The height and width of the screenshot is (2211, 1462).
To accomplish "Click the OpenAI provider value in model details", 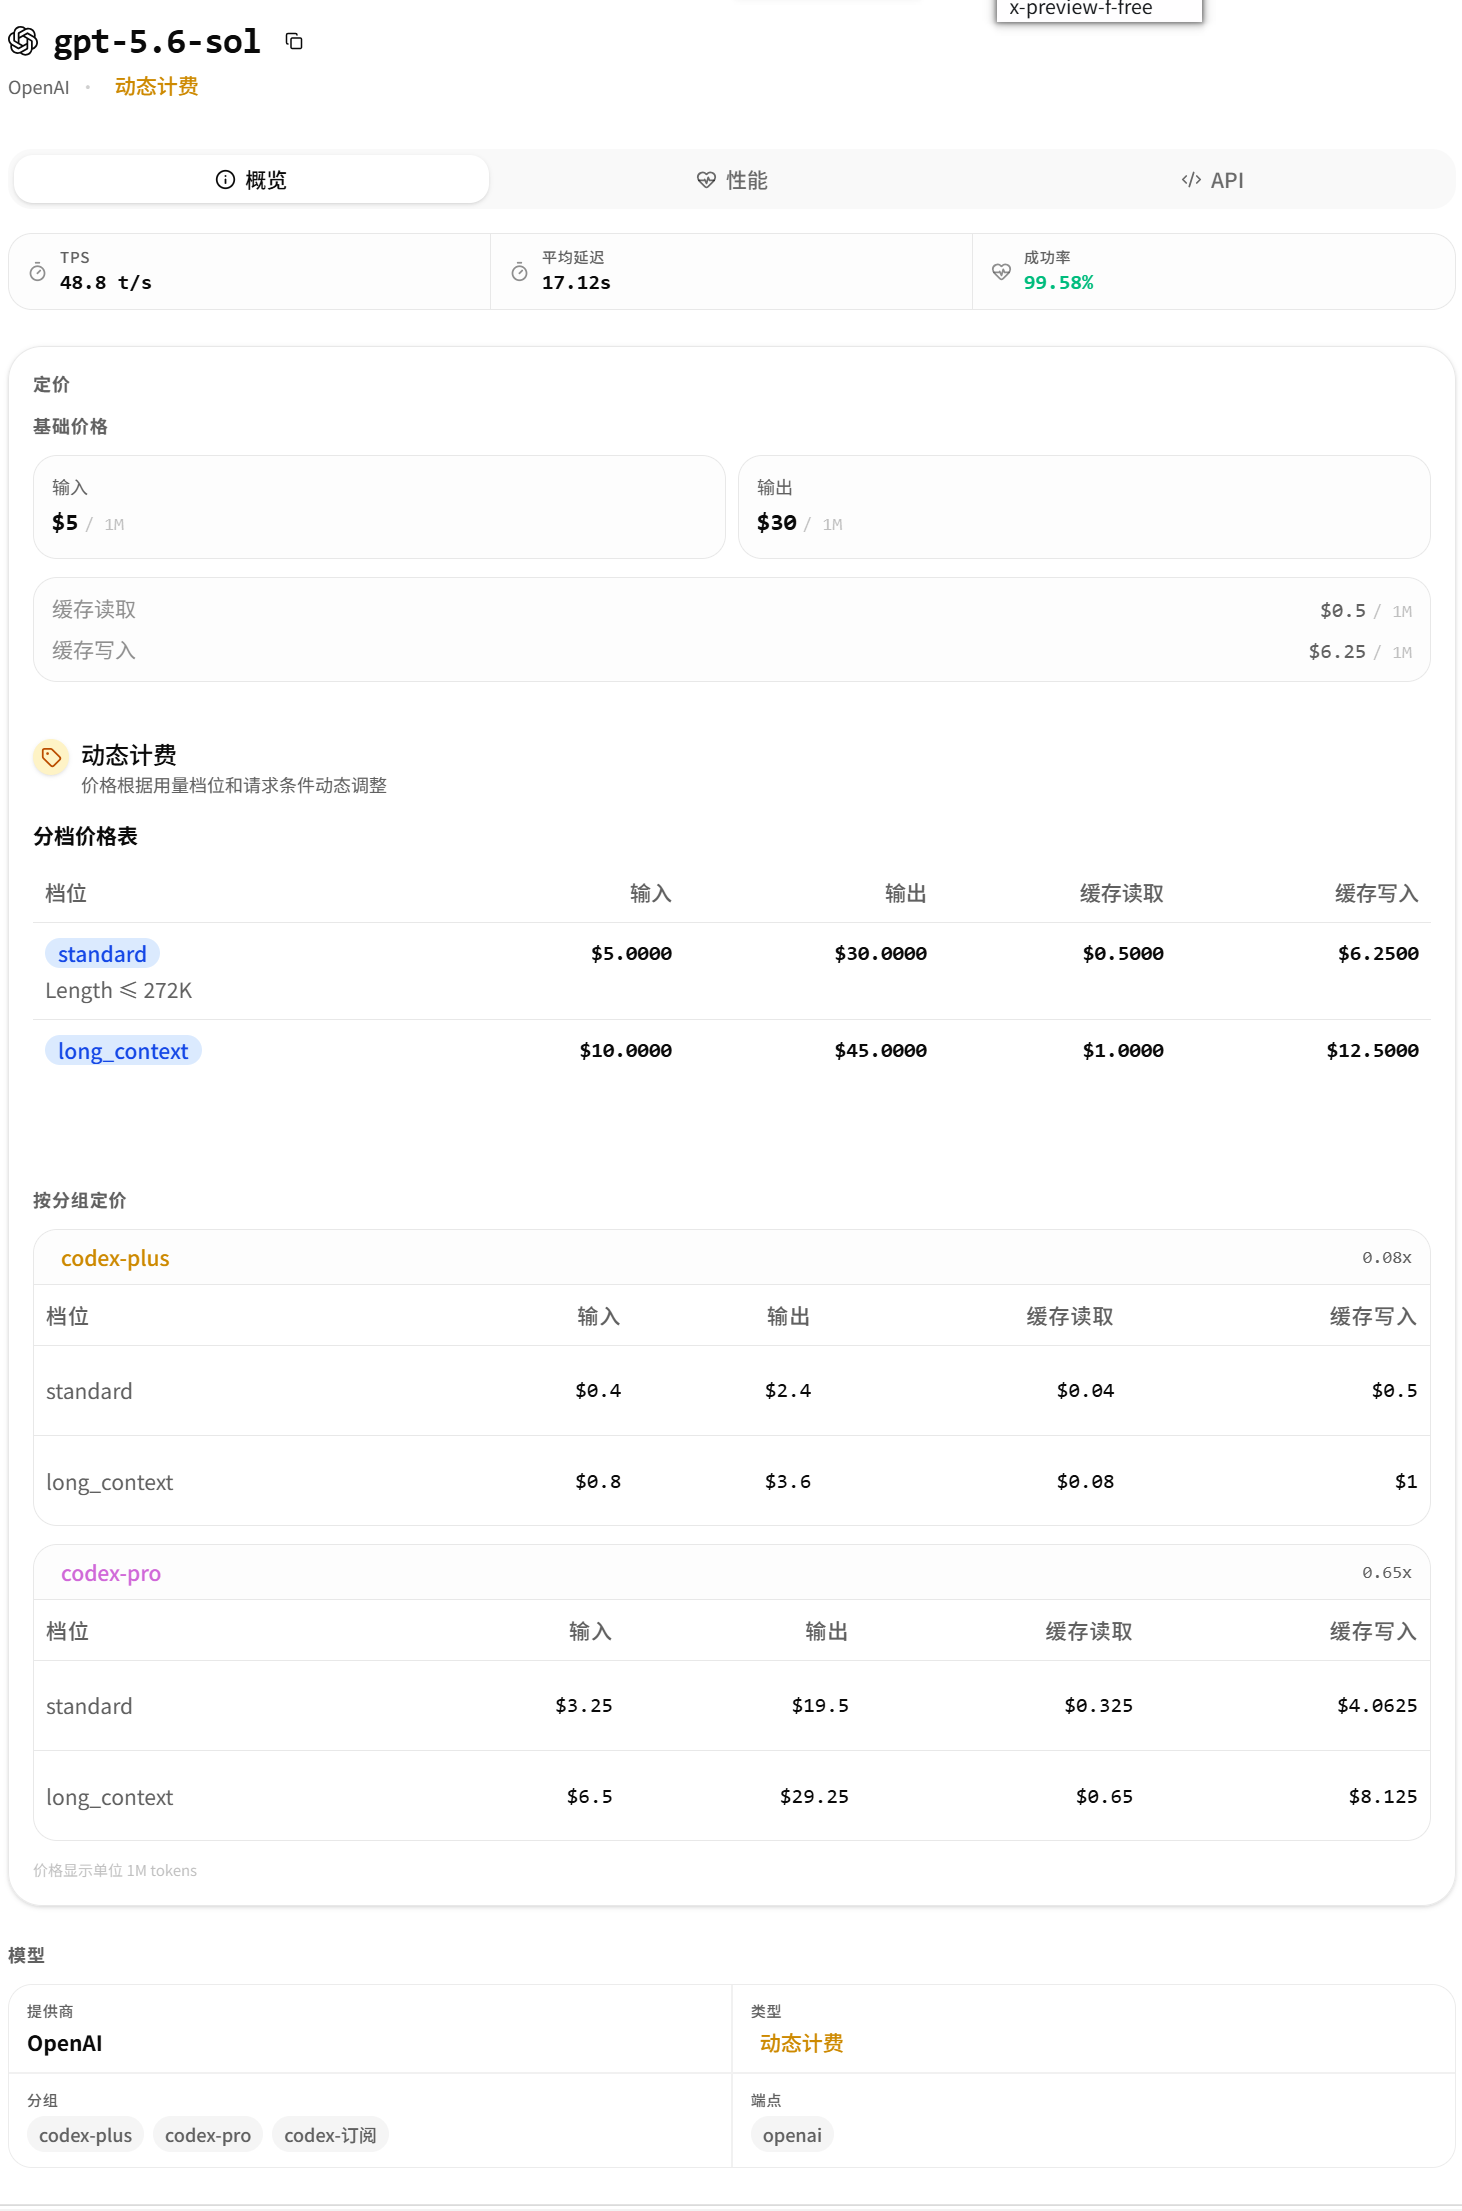I will (65, 2043).
